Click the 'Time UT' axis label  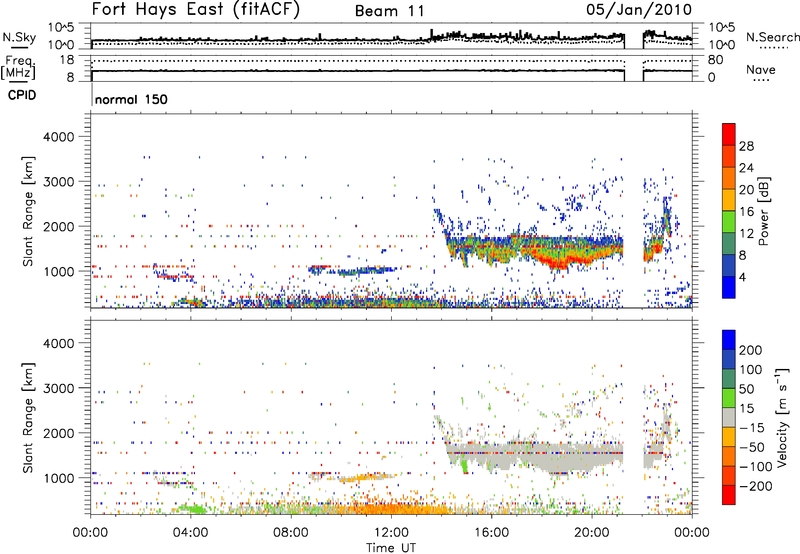[391, 548]
